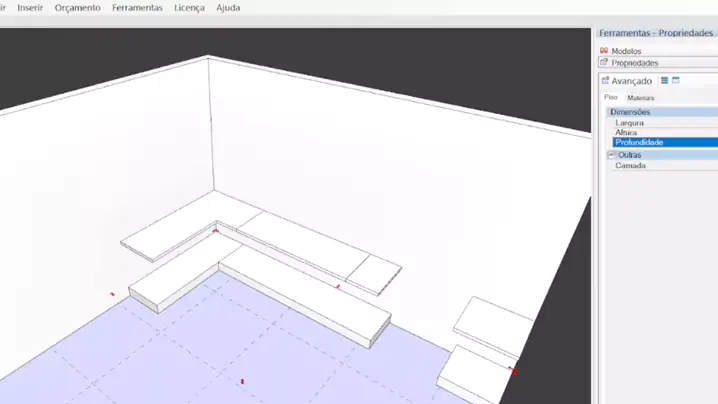Select the Altura property
Screen dimensions: 718x404
click(627, 133)
